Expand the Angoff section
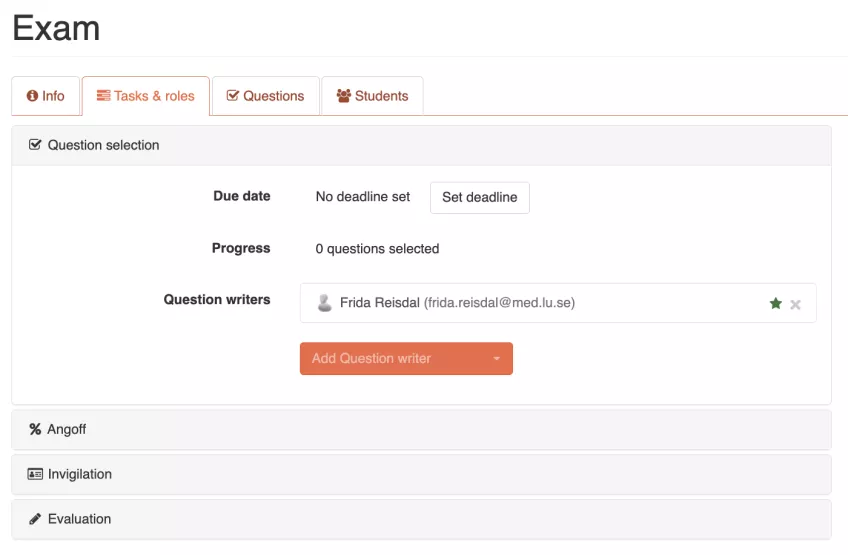The height and width of the screenshot is (555, 848). (421, 430)
